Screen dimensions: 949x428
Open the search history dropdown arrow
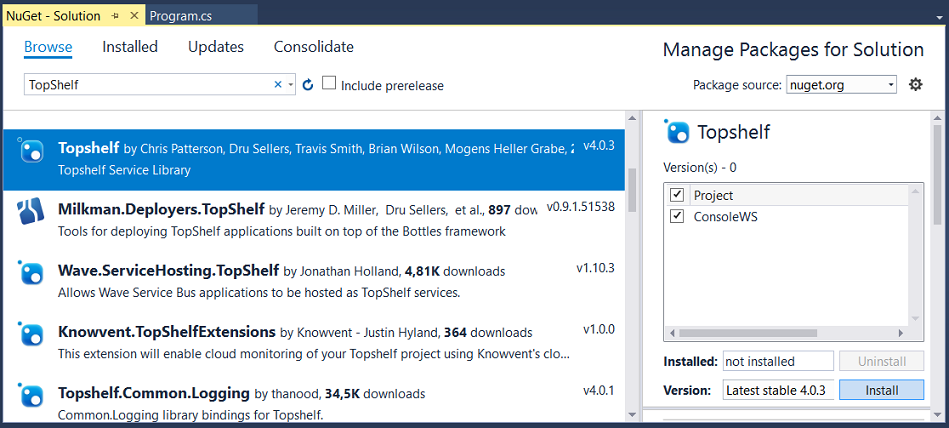(x=291, y=85)
